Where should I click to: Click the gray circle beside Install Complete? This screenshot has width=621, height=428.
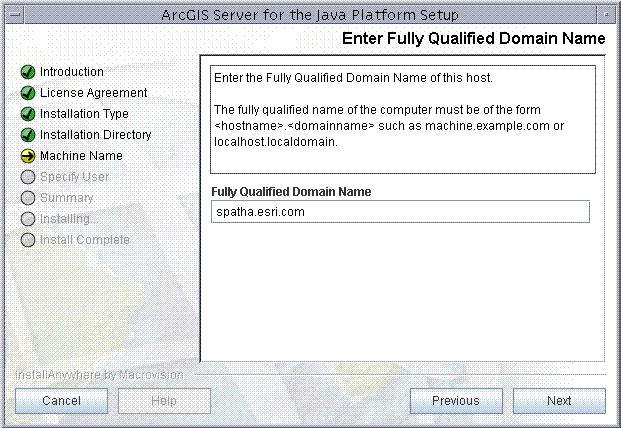pos(28,240)
